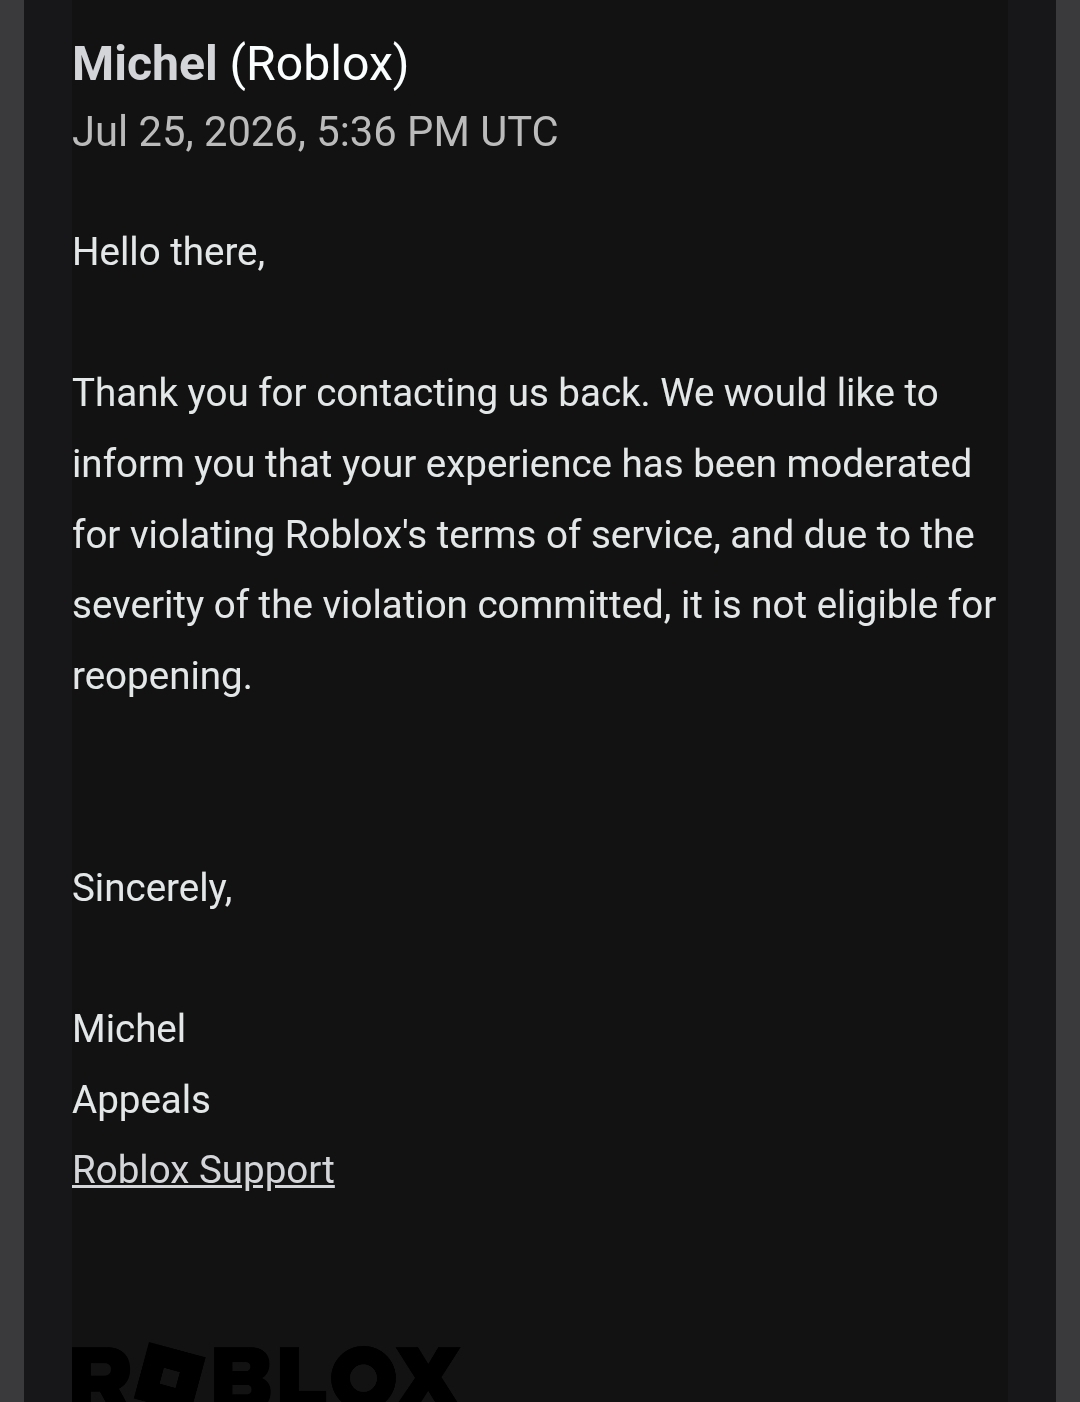Open the Roblox Support link
Viewport: 1080px width, 1402px height.
(203, 1170)
